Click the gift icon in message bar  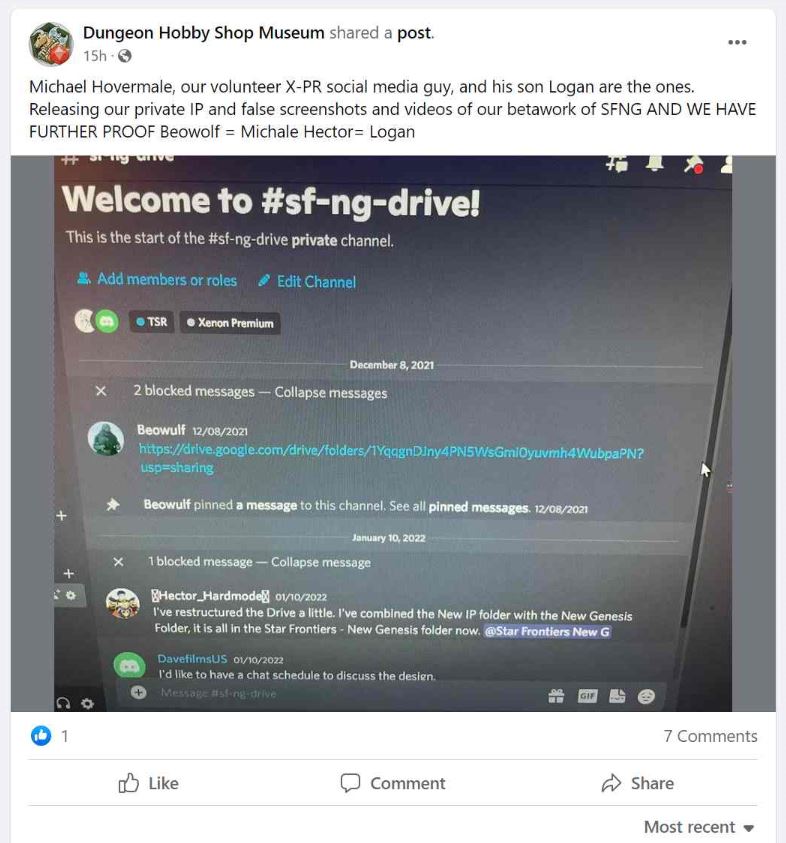(556, 696)
